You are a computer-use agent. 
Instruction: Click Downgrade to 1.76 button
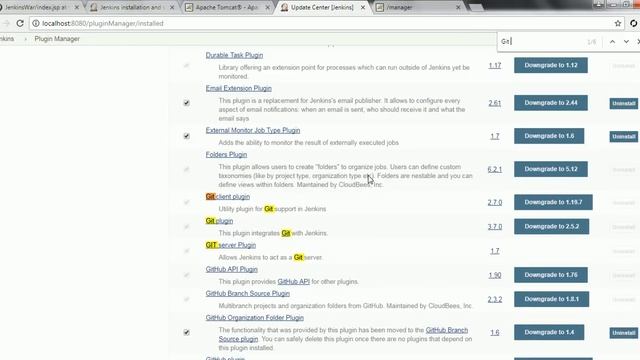[551, 275]
